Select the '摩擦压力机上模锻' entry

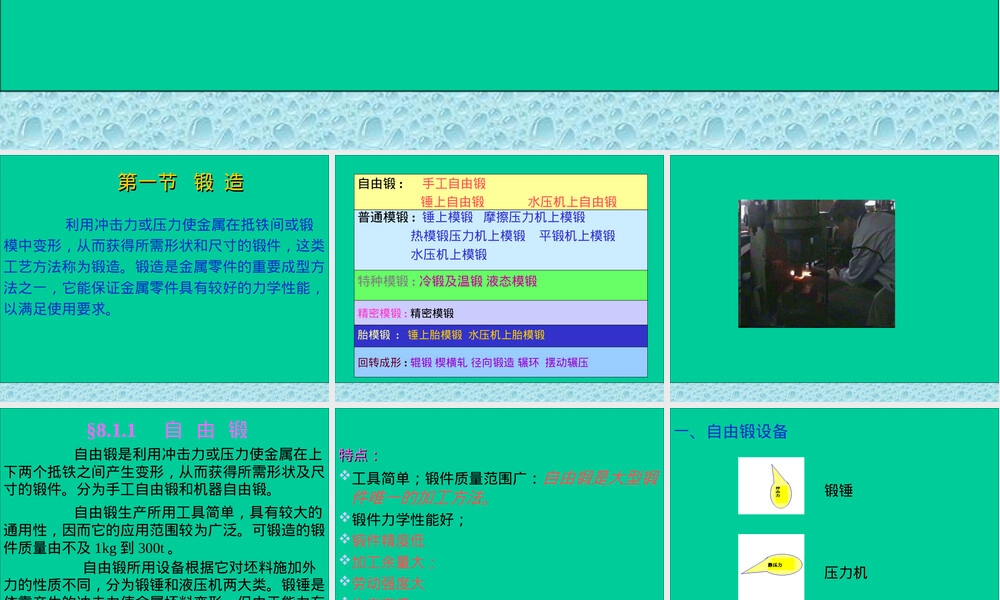click(534, 217)
